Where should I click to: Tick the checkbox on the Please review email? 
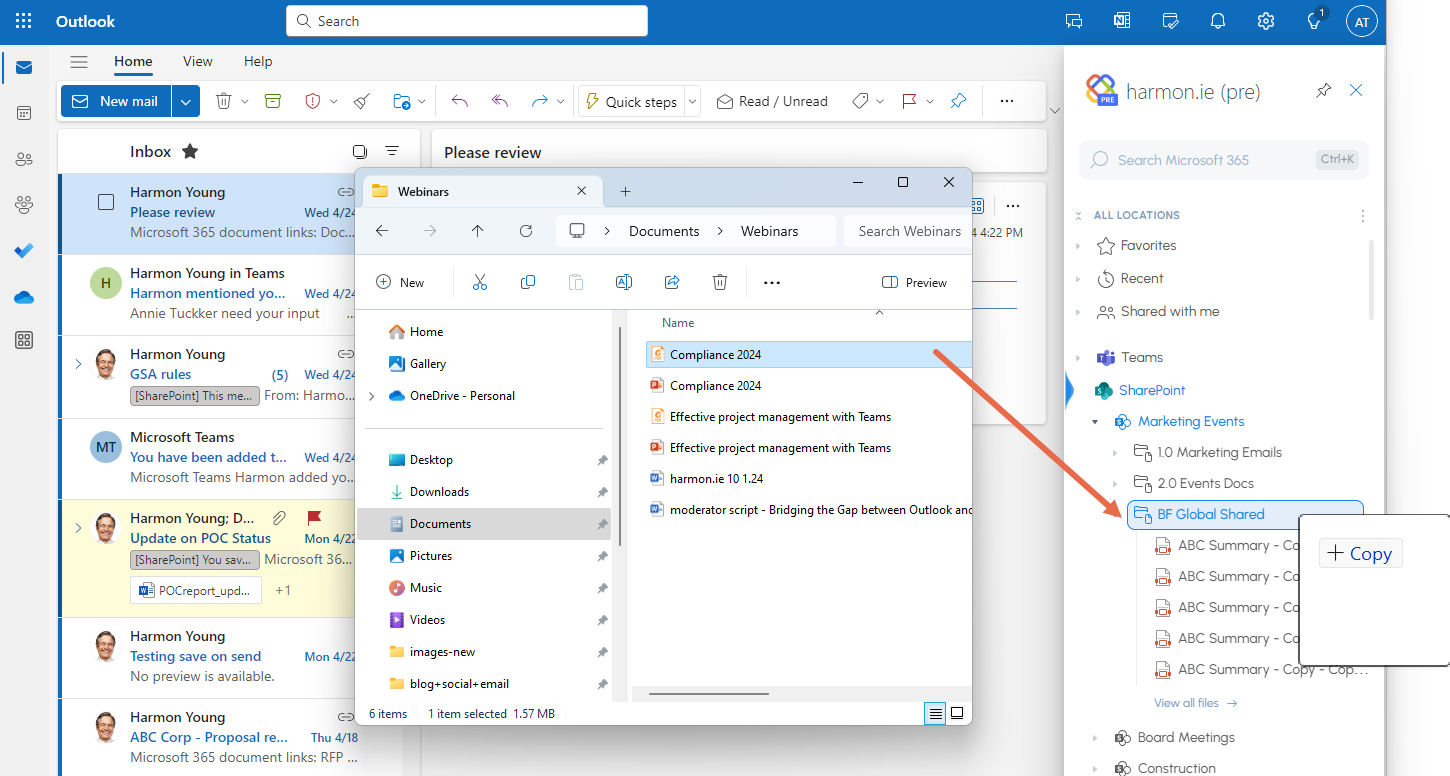[x=106, y=202]
